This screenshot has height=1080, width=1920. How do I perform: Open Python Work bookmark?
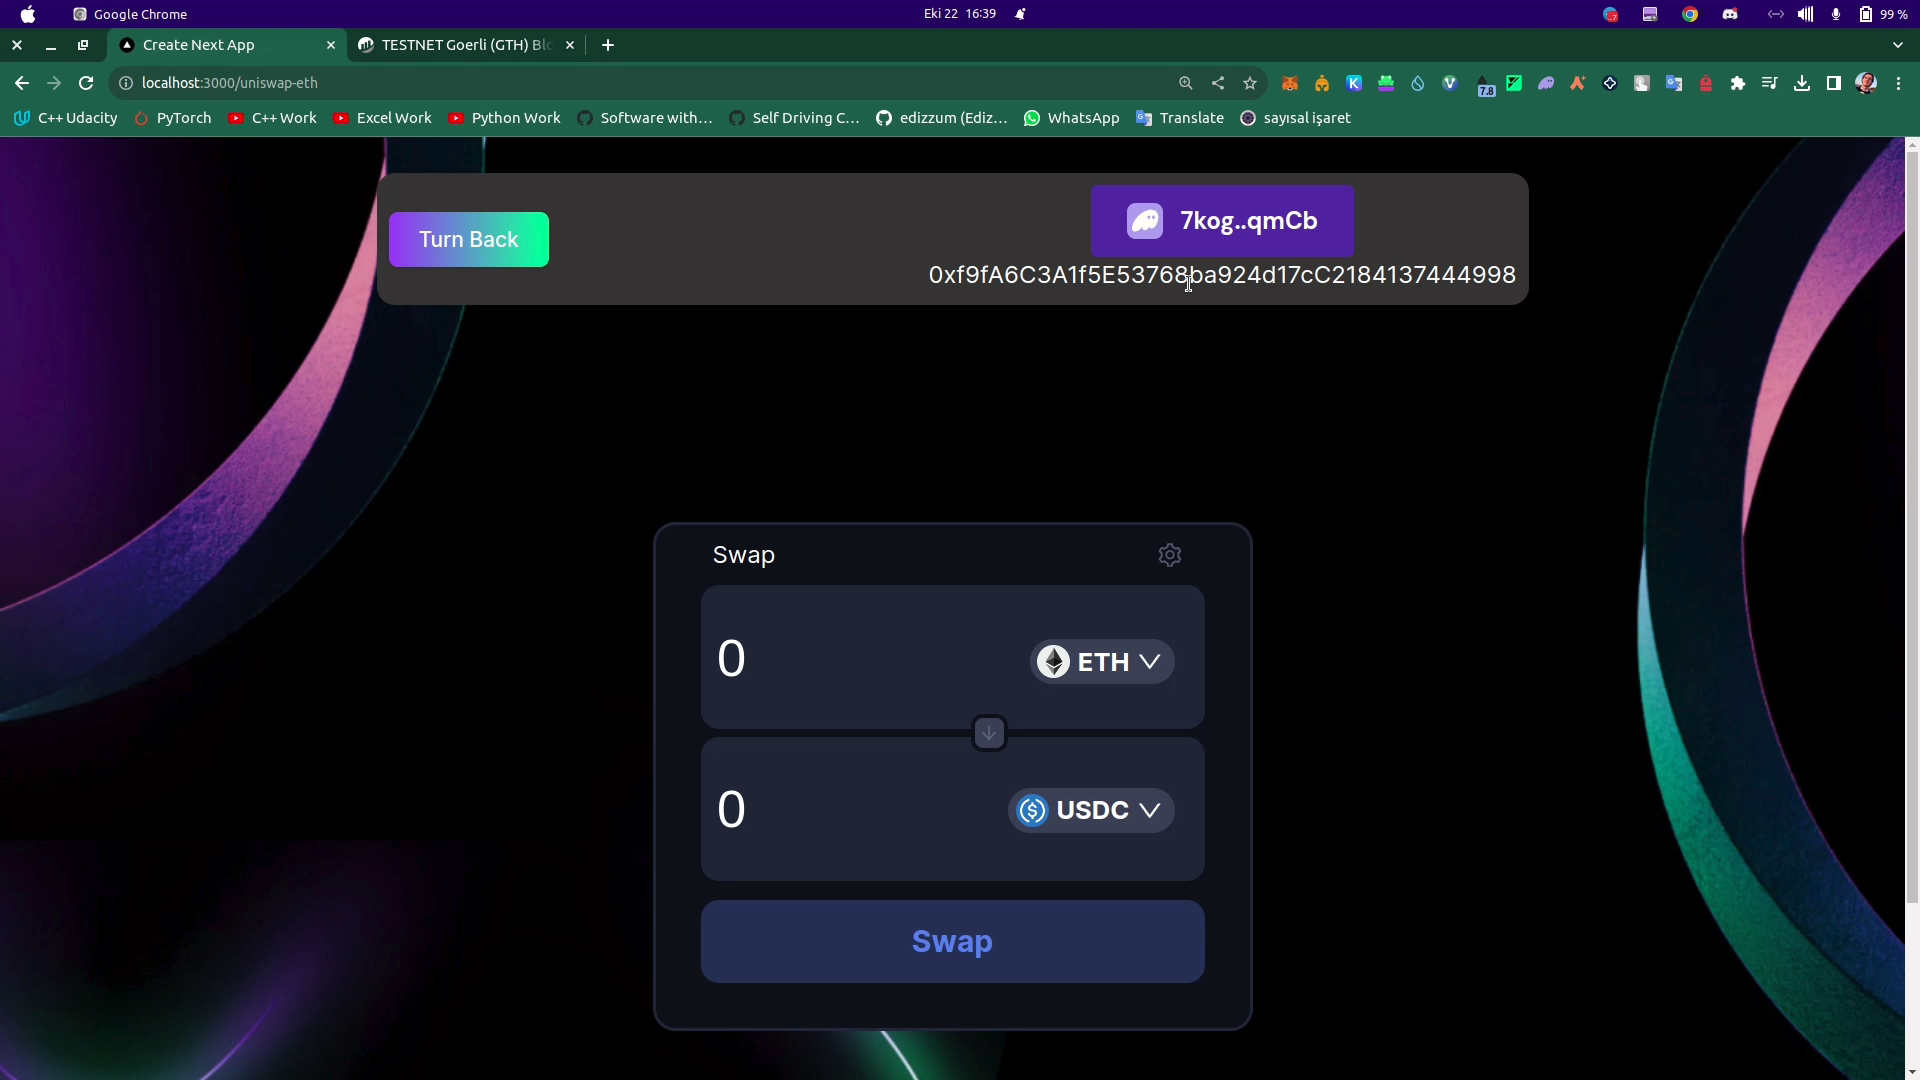pyautogui.click(x=505, y=118)
